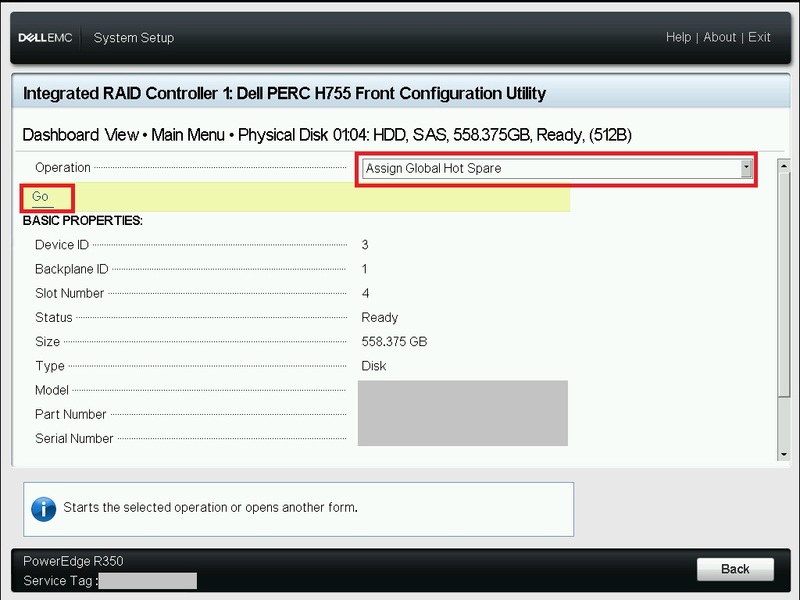800x600 pixels.
Task: Click the Dell EMC logo
Action: [x=45, y=38]
